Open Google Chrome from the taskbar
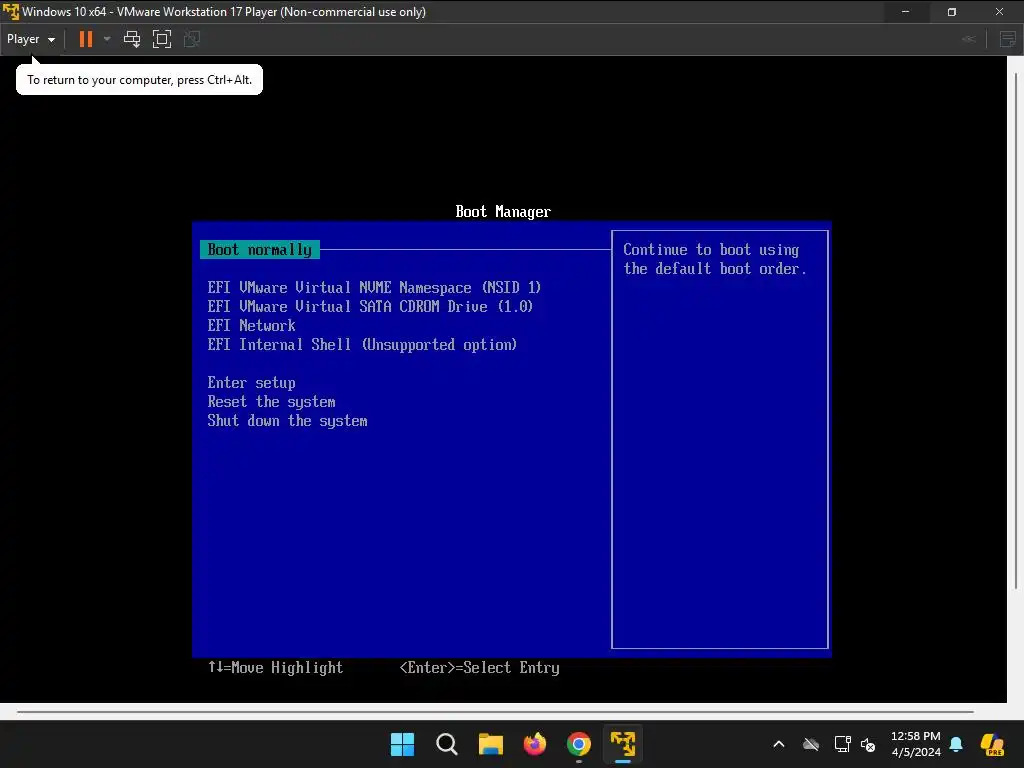Screen dimensions: 1024x768 click(x=579, y=744)
